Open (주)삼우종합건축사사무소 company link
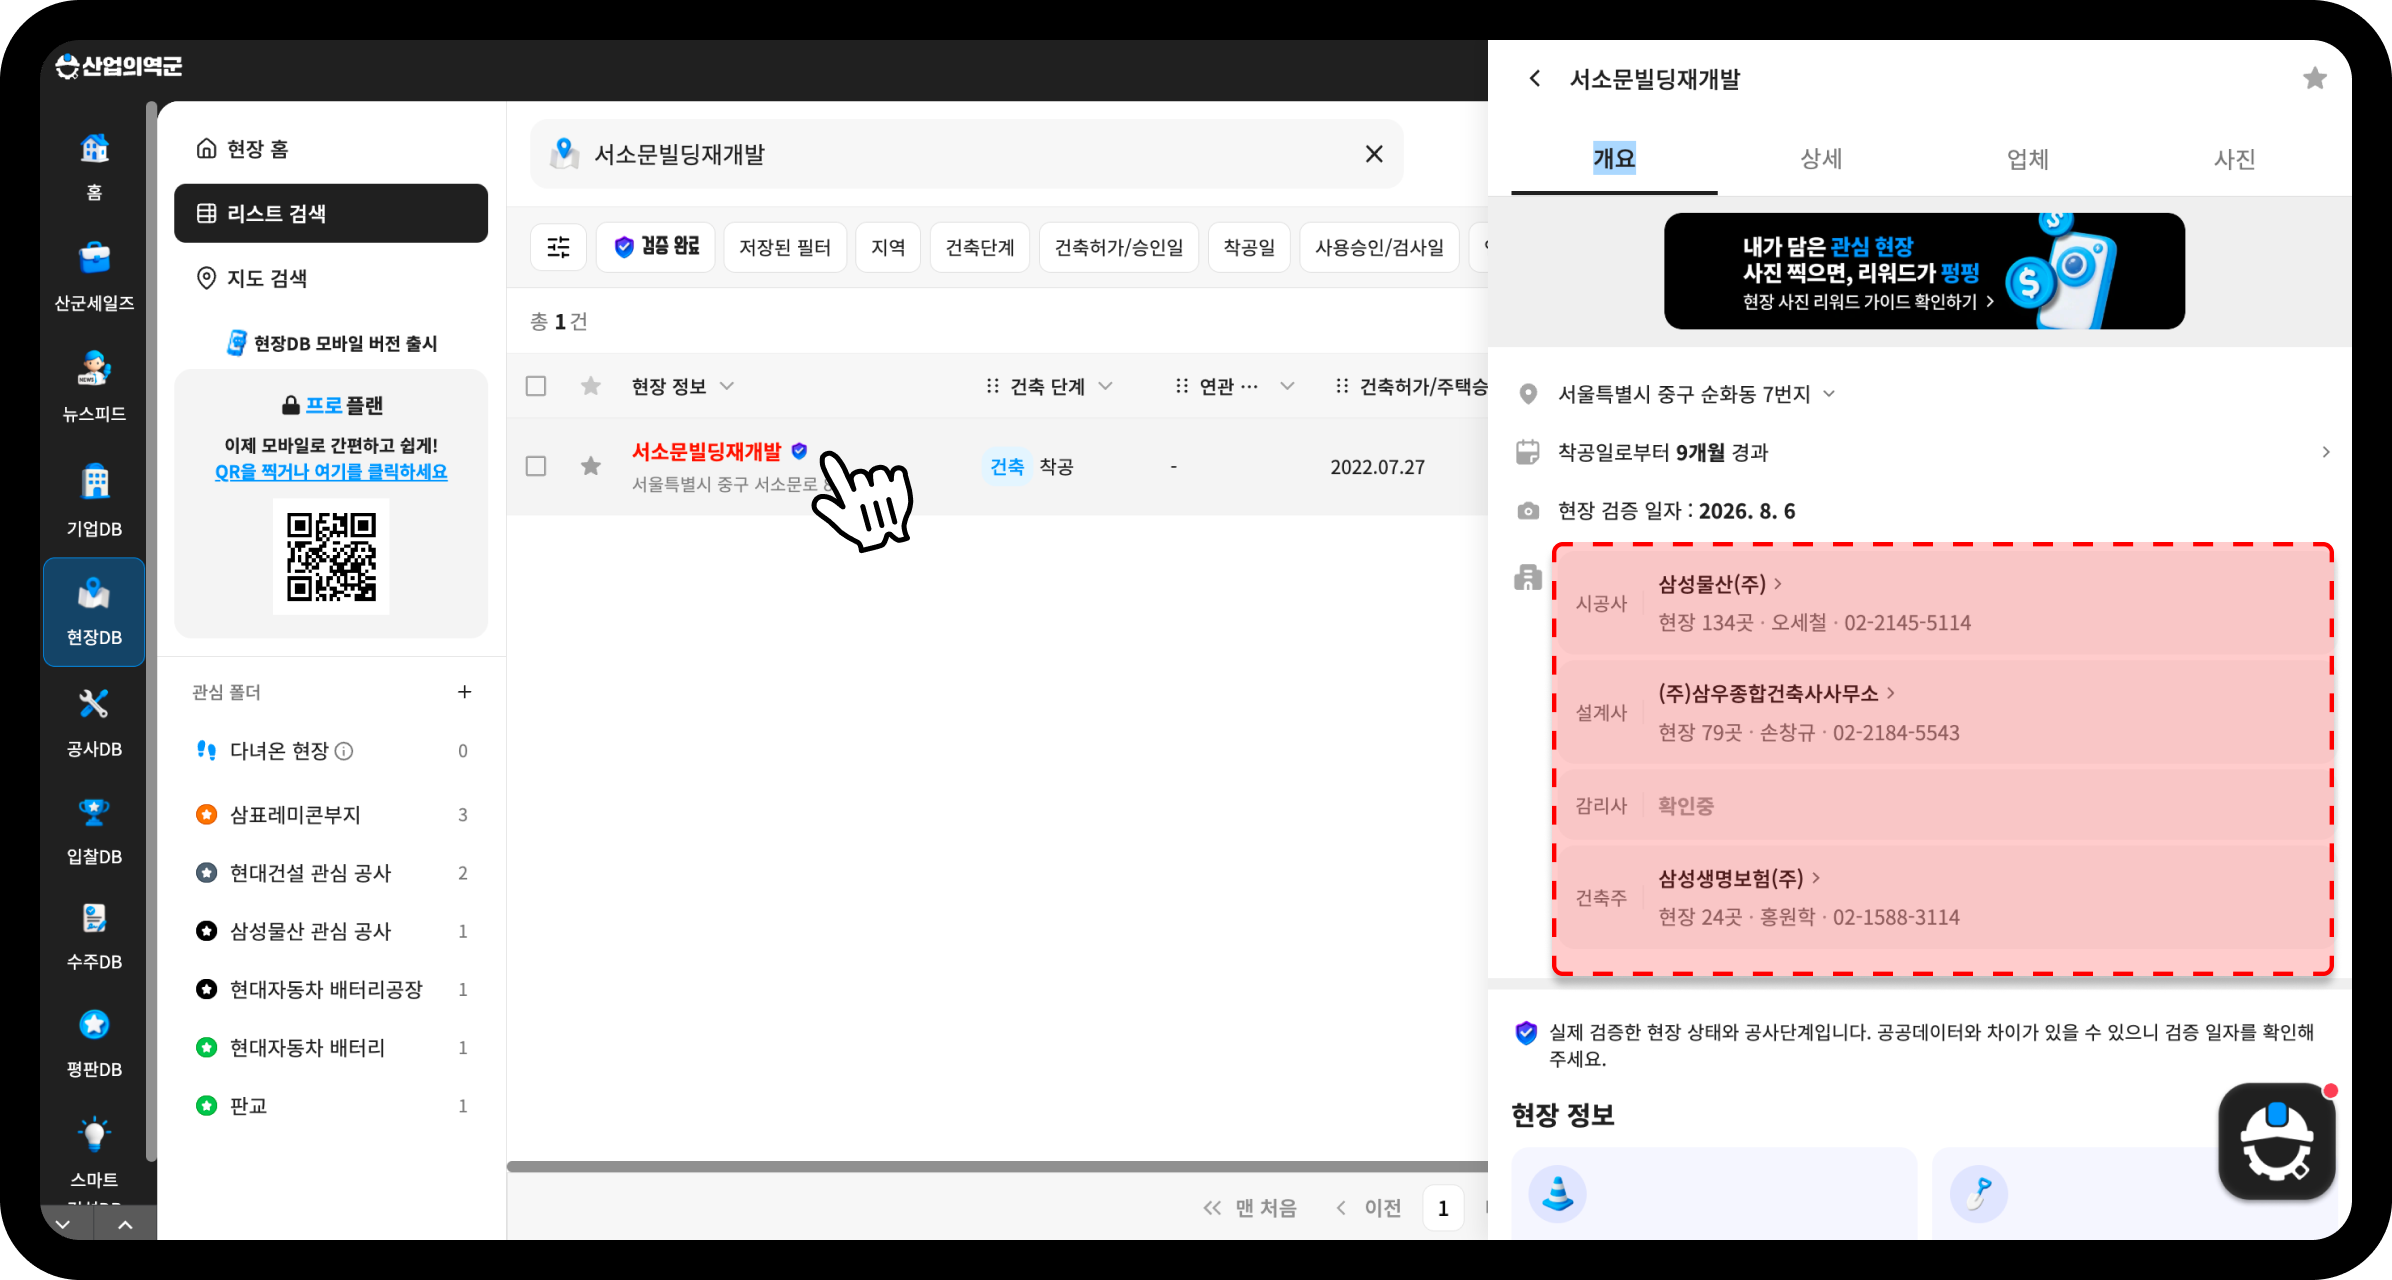 (x=1776, y=693)
